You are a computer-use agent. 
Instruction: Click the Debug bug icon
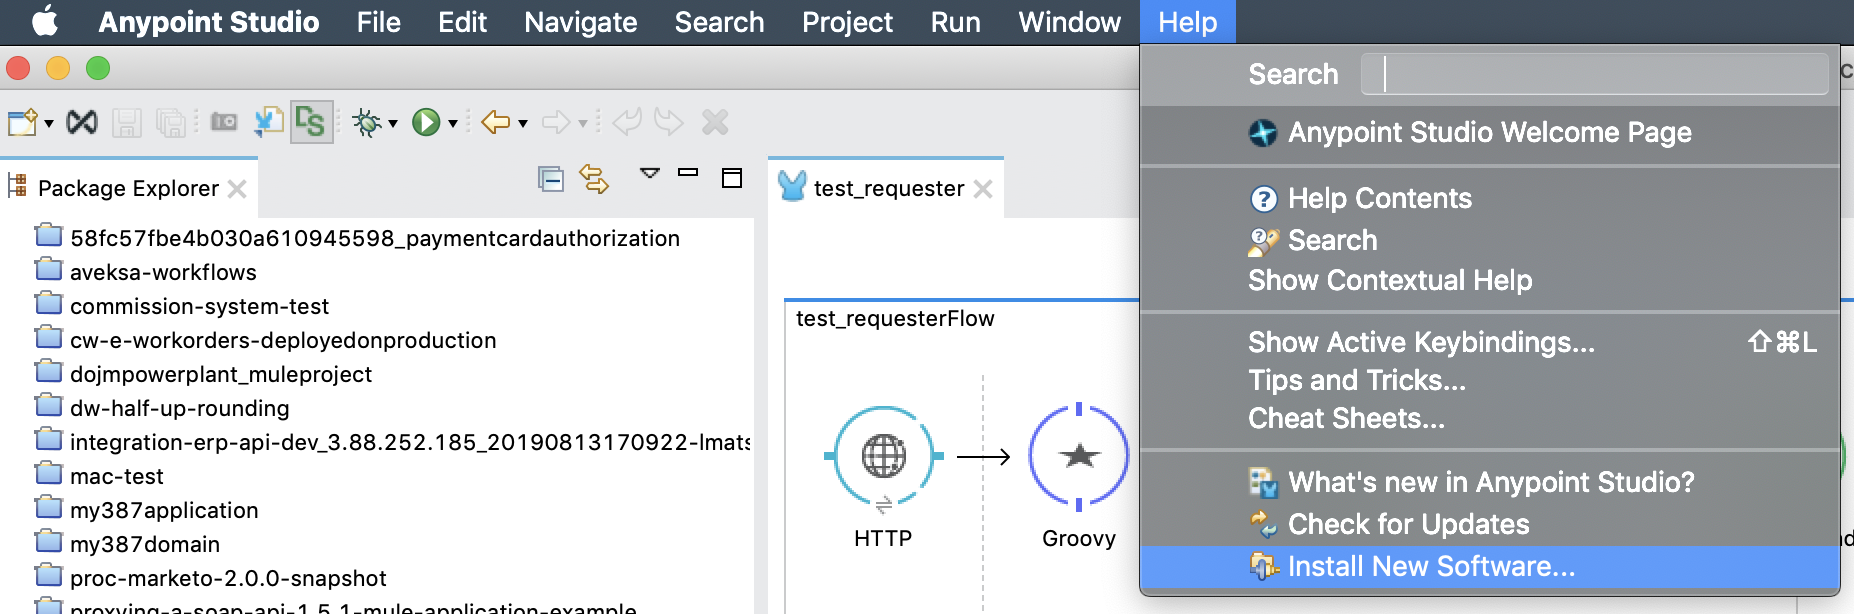367,123
